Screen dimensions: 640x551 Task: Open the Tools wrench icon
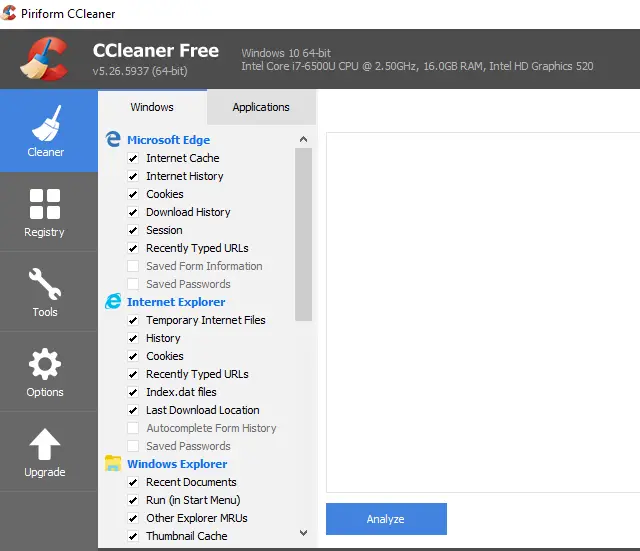tap(45, 284)
